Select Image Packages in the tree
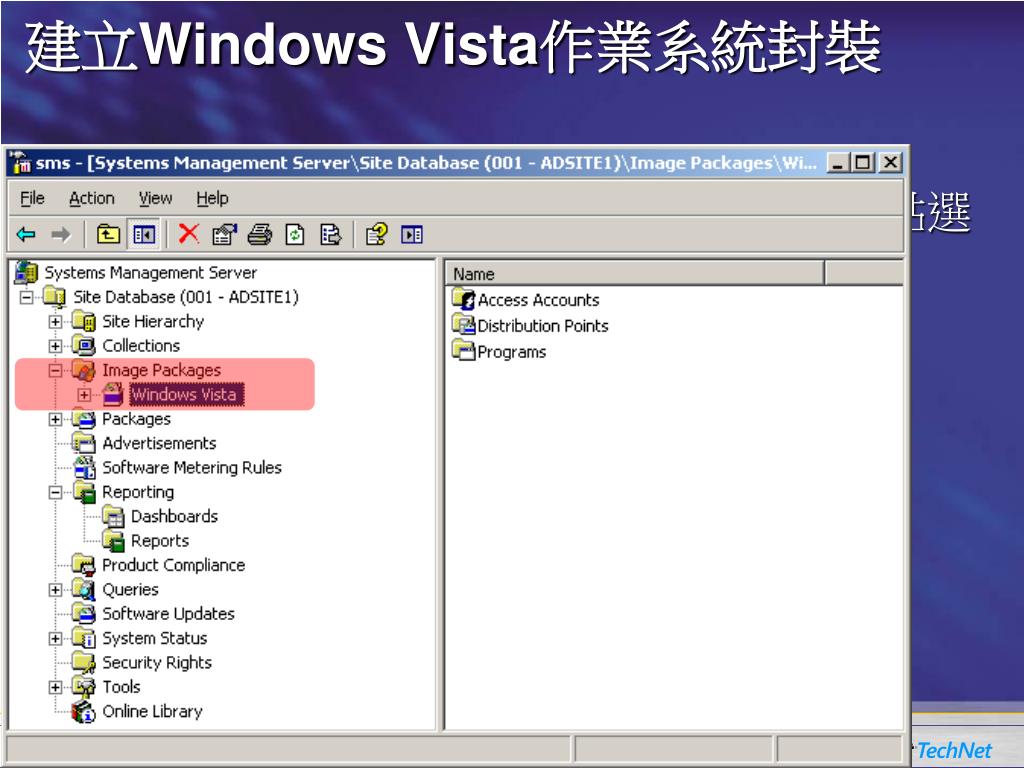1024x768 pixels. coord(161,370)
